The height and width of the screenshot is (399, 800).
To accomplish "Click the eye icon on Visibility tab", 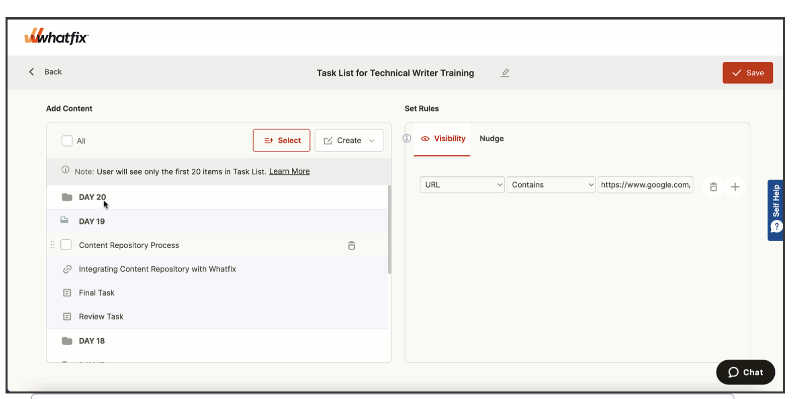I will [x=425, y=139].
